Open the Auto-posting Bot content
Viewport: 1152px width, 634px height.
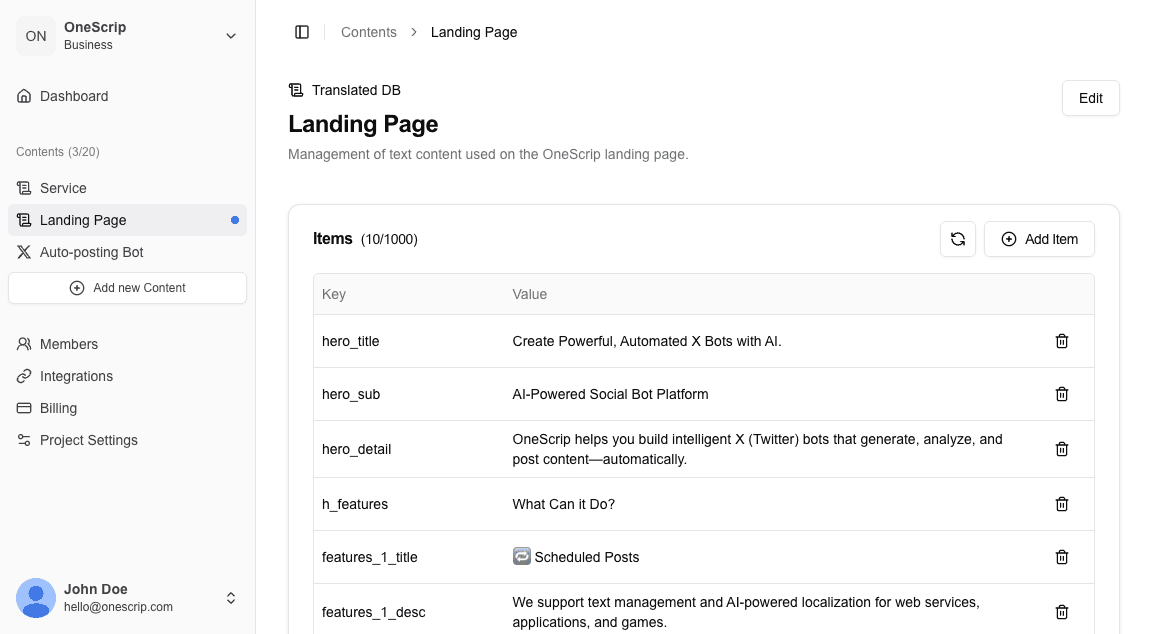click(x=127, y=252)
